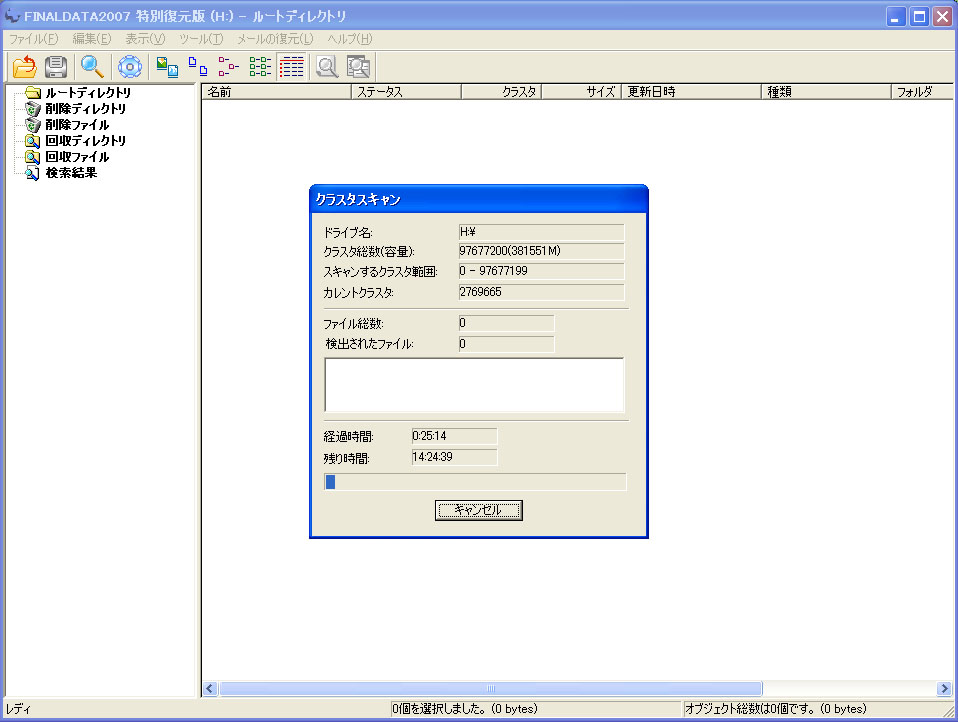Minimize the FINALDATA2007 window
Screen dimensions: 958x722
[896, 16]
